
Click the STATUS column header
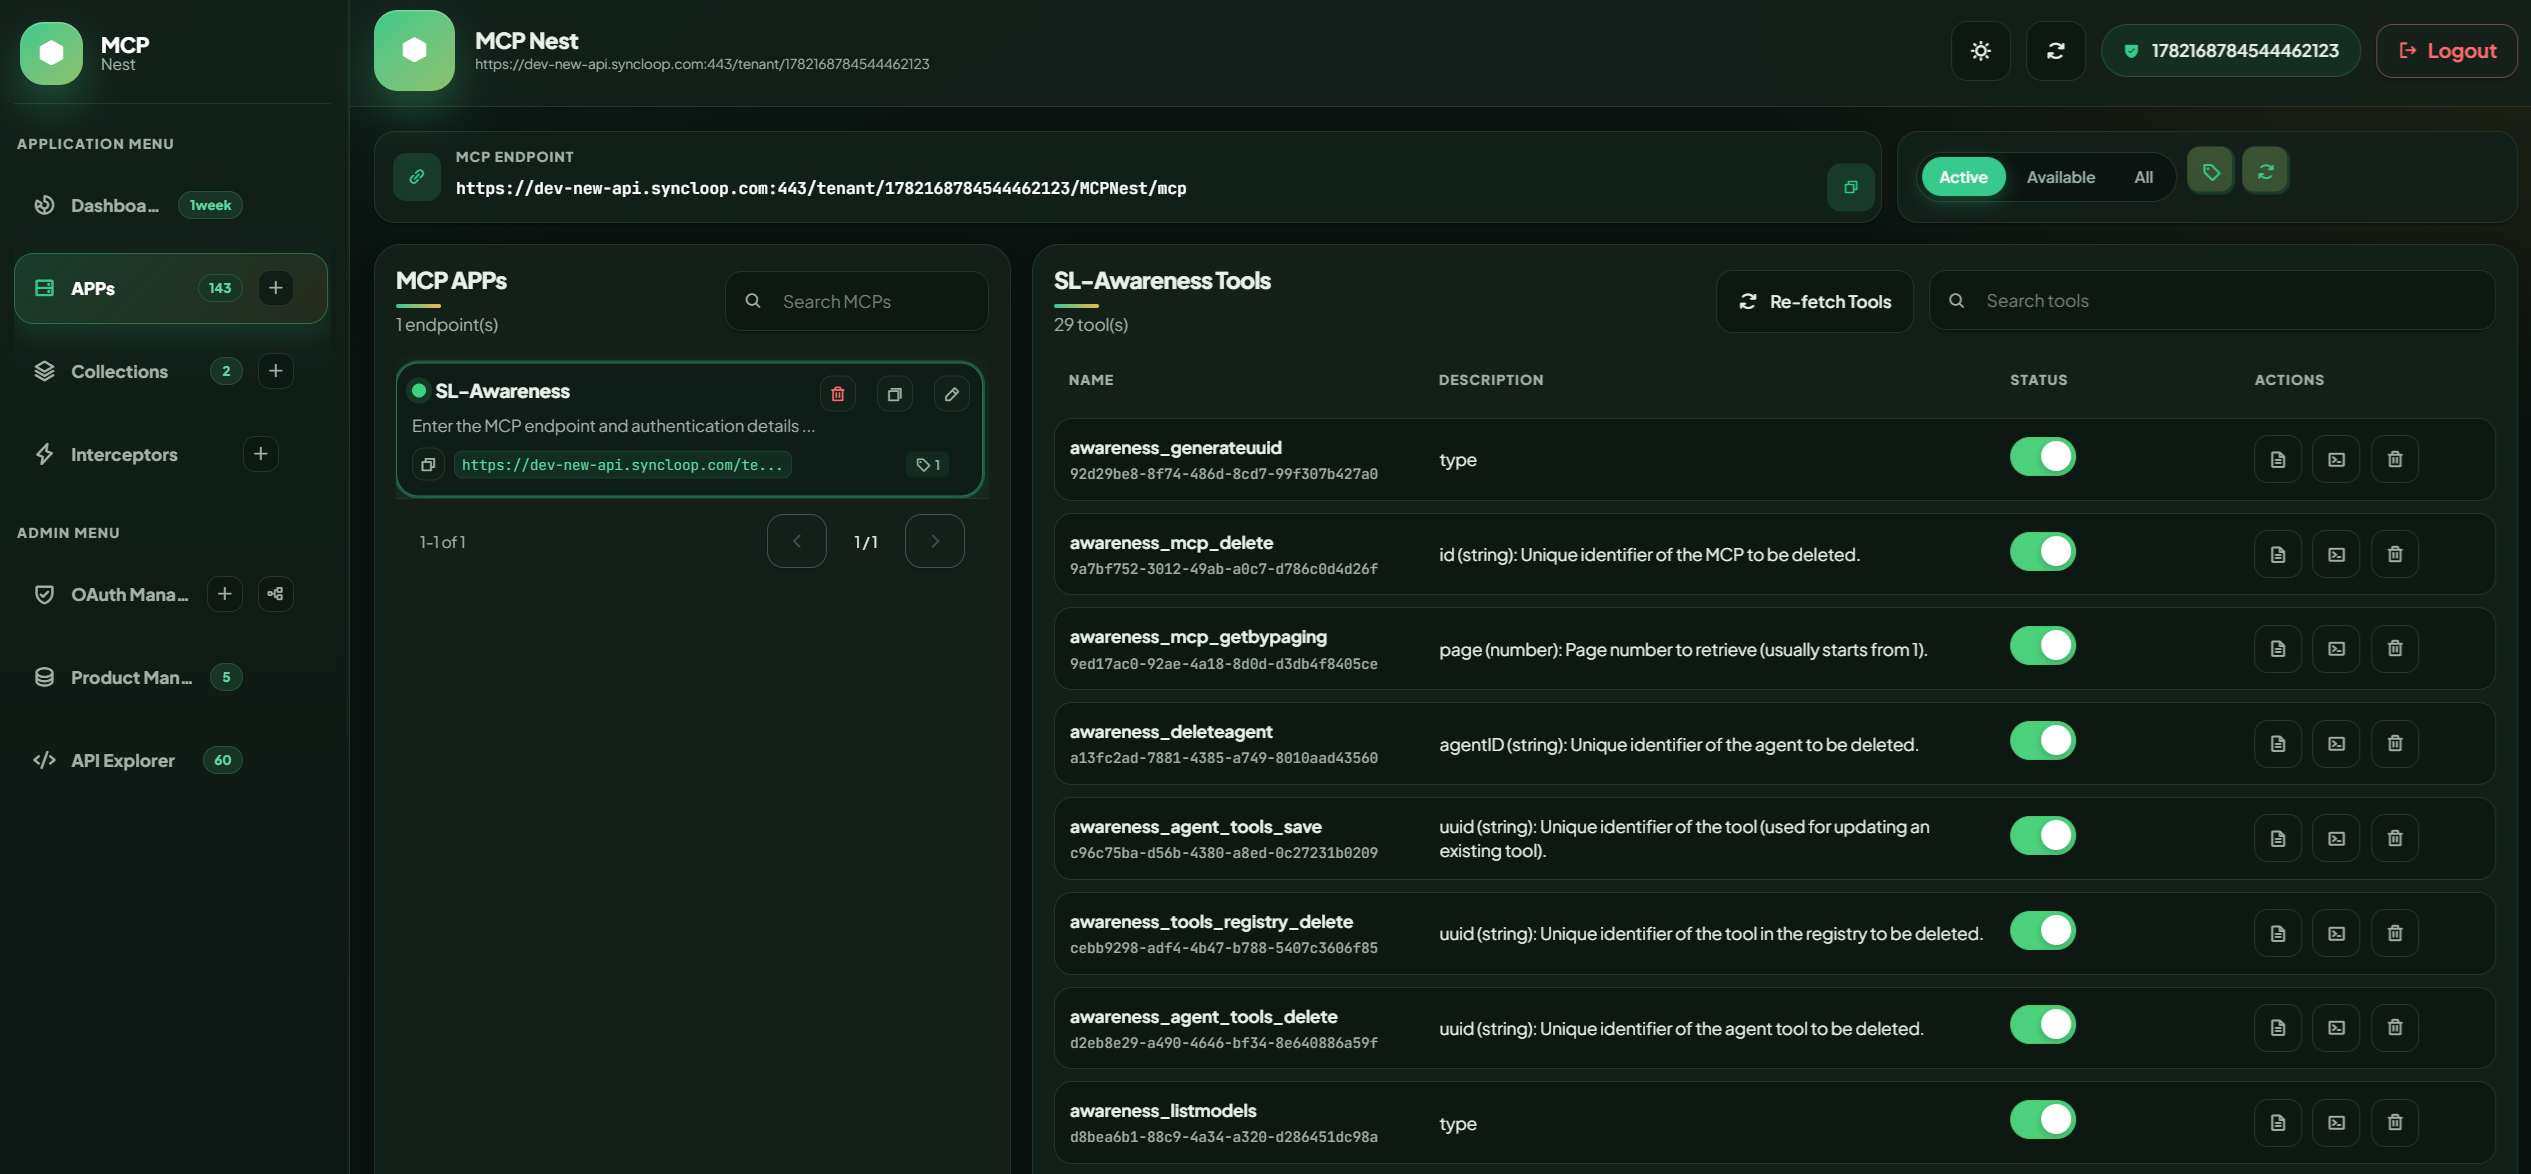pyautogui.click(x=2039, y=380)
